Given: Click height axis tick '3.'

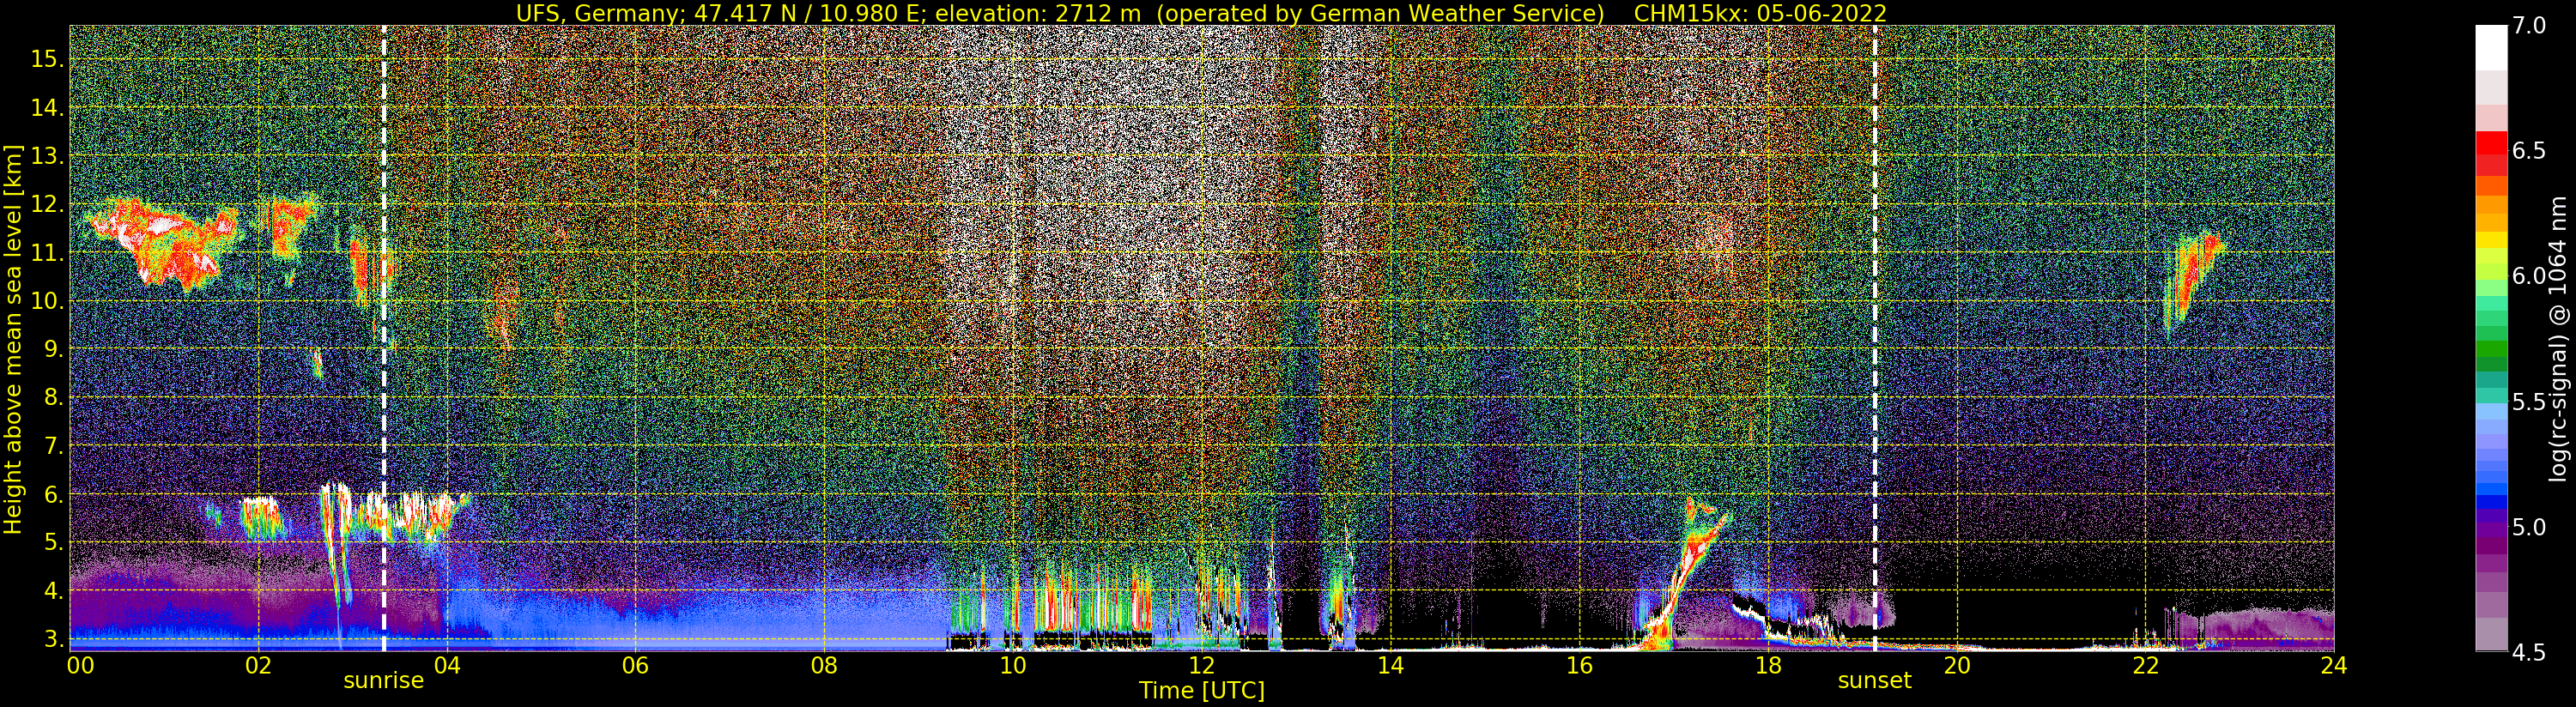Looking at the screenshot, I should point(53,639).
